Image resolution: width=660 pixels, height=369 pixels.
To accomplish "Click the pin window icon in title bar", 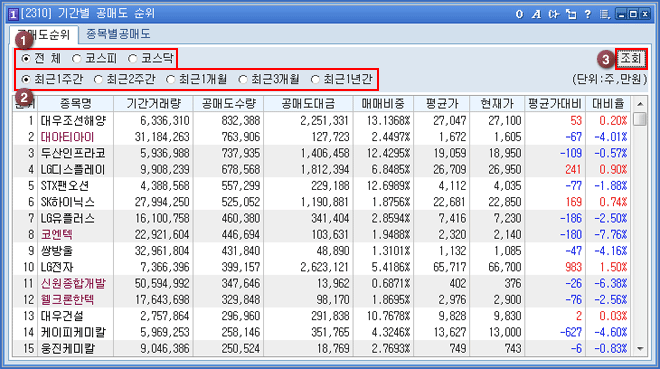I will point(554,14).
